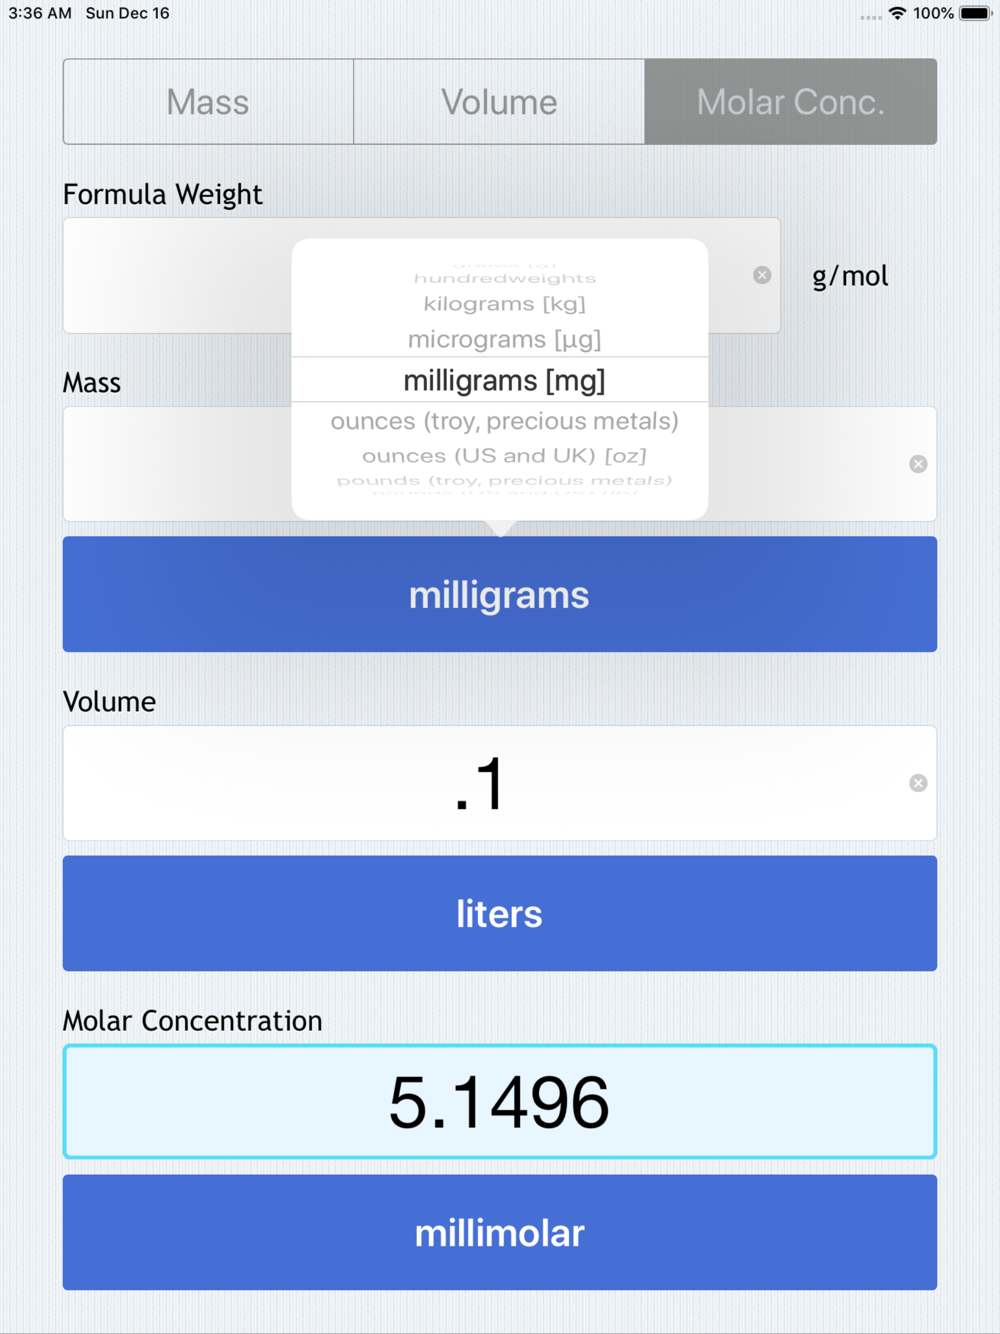Select the Molar Conc. tab

[790, 102]
